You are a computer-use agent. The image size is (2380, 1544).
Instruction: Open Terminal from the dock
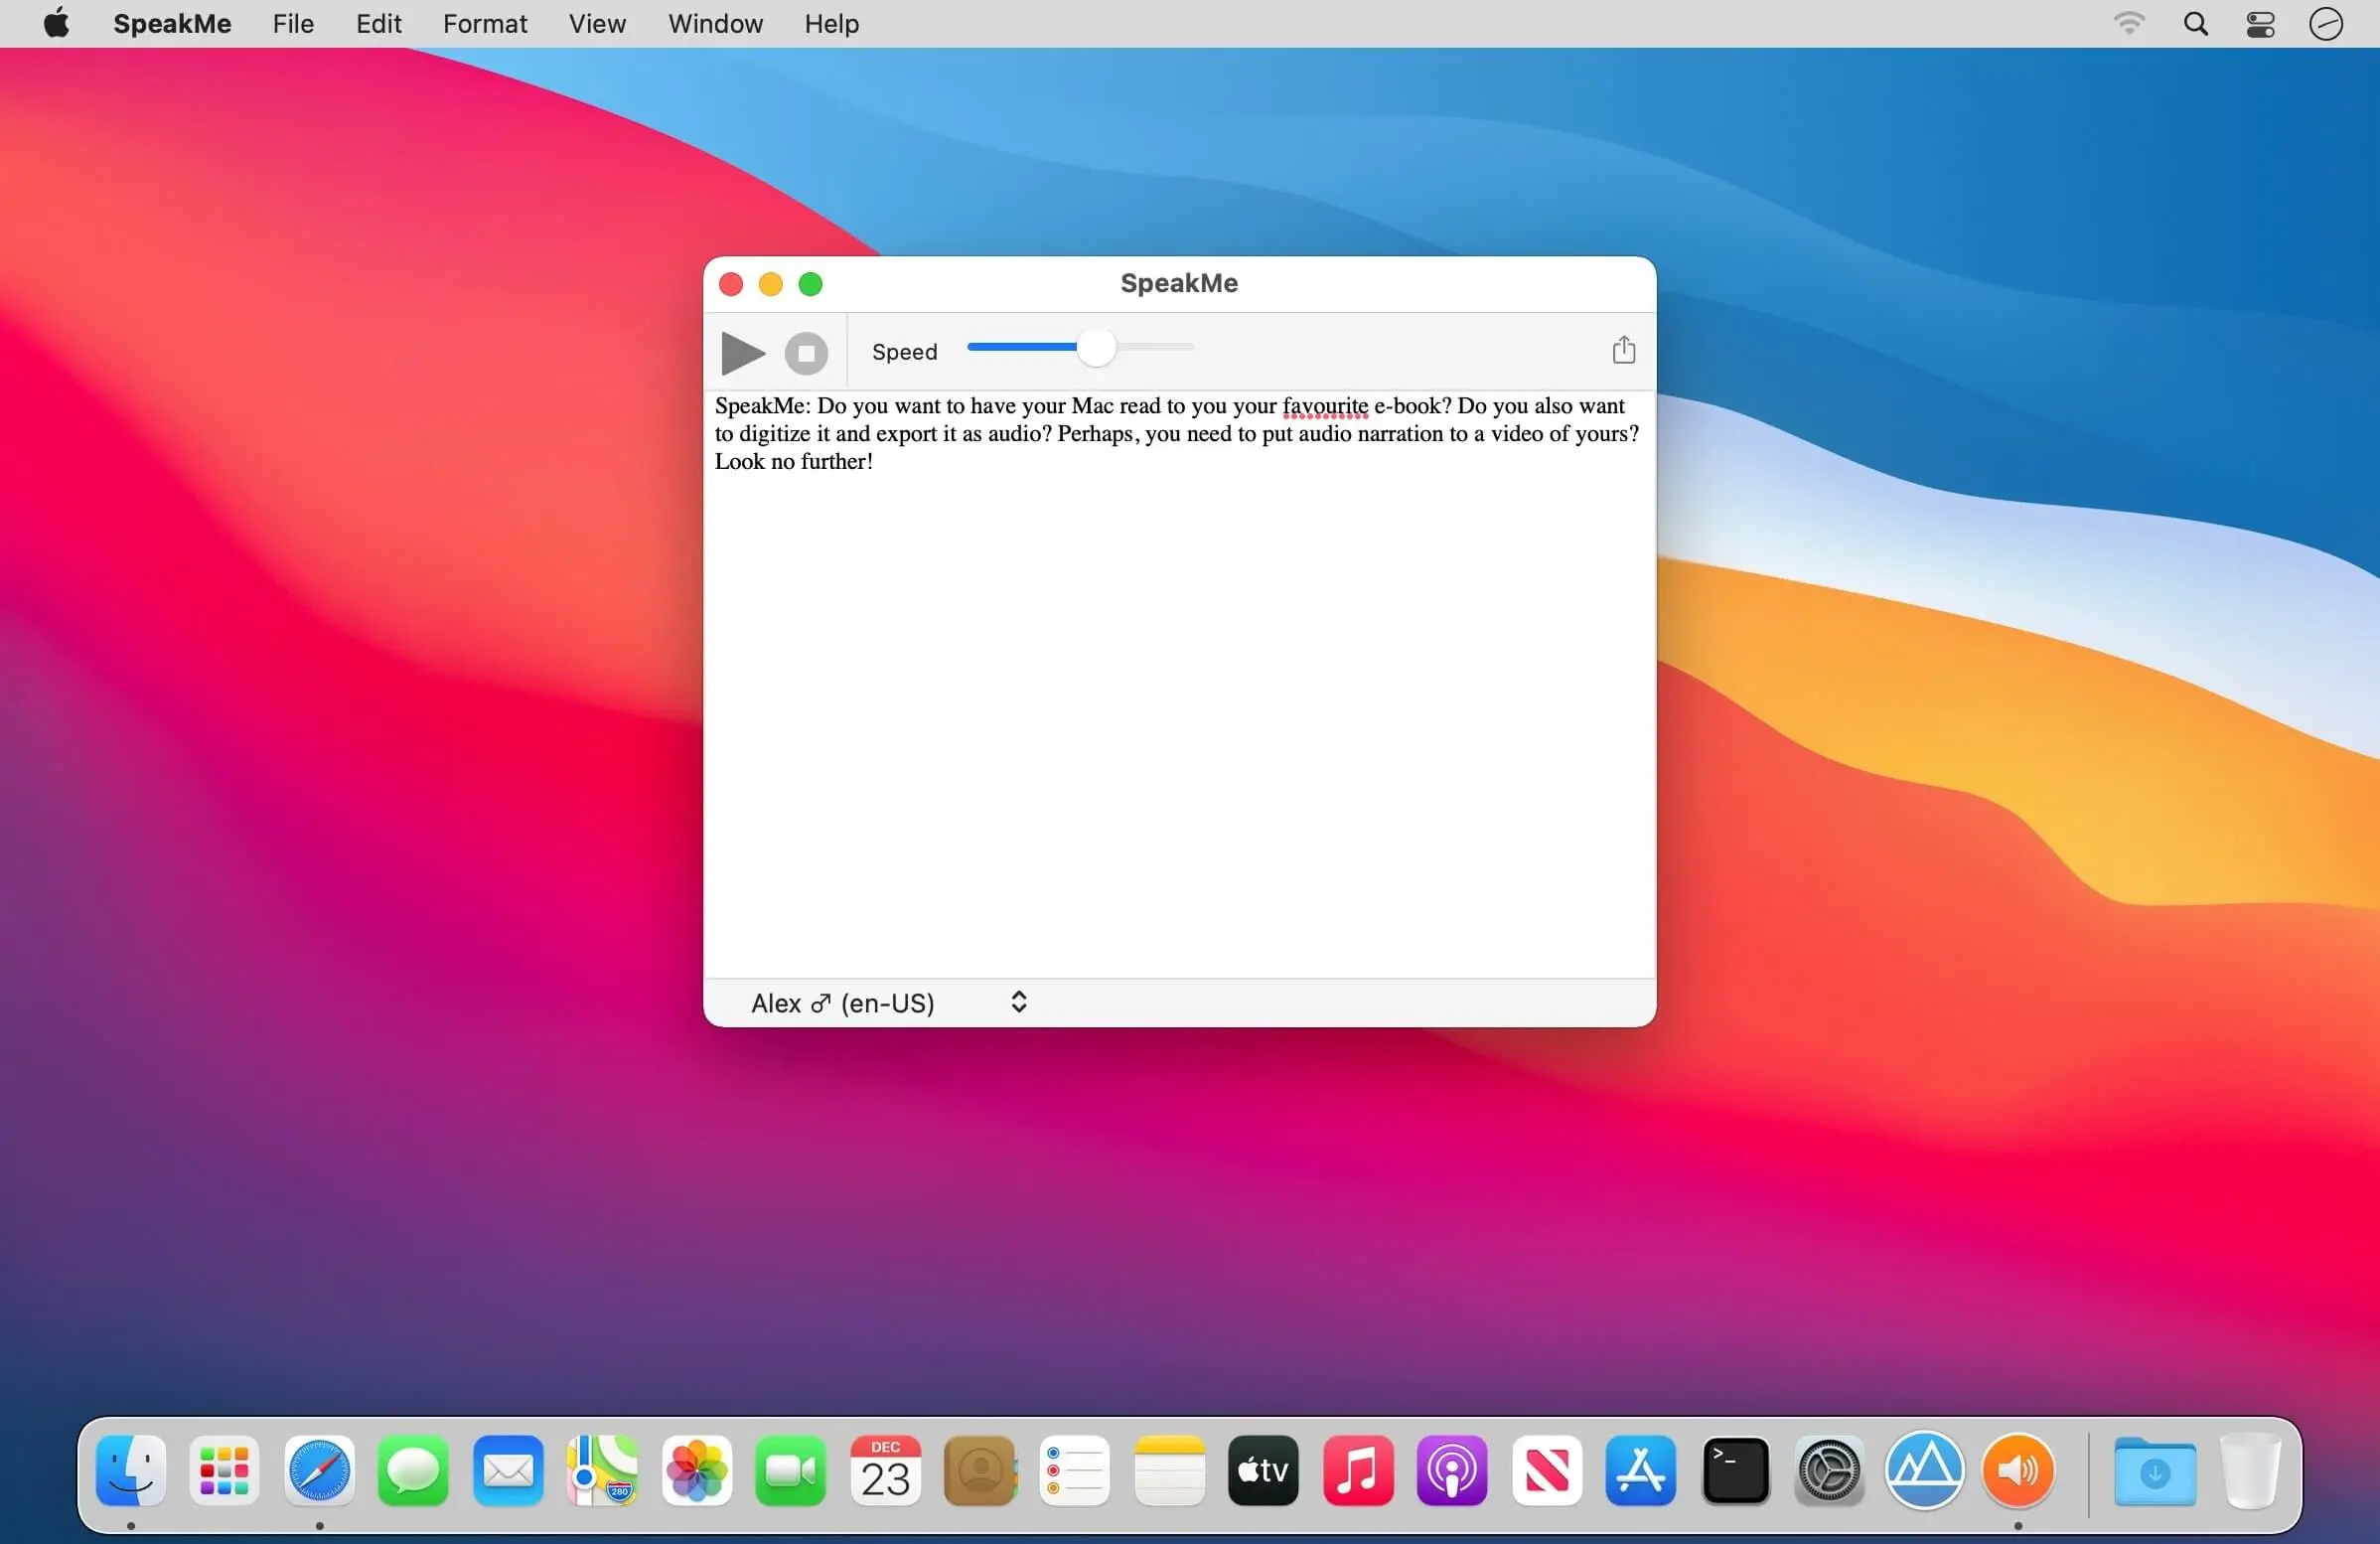pos(1733,1471)
